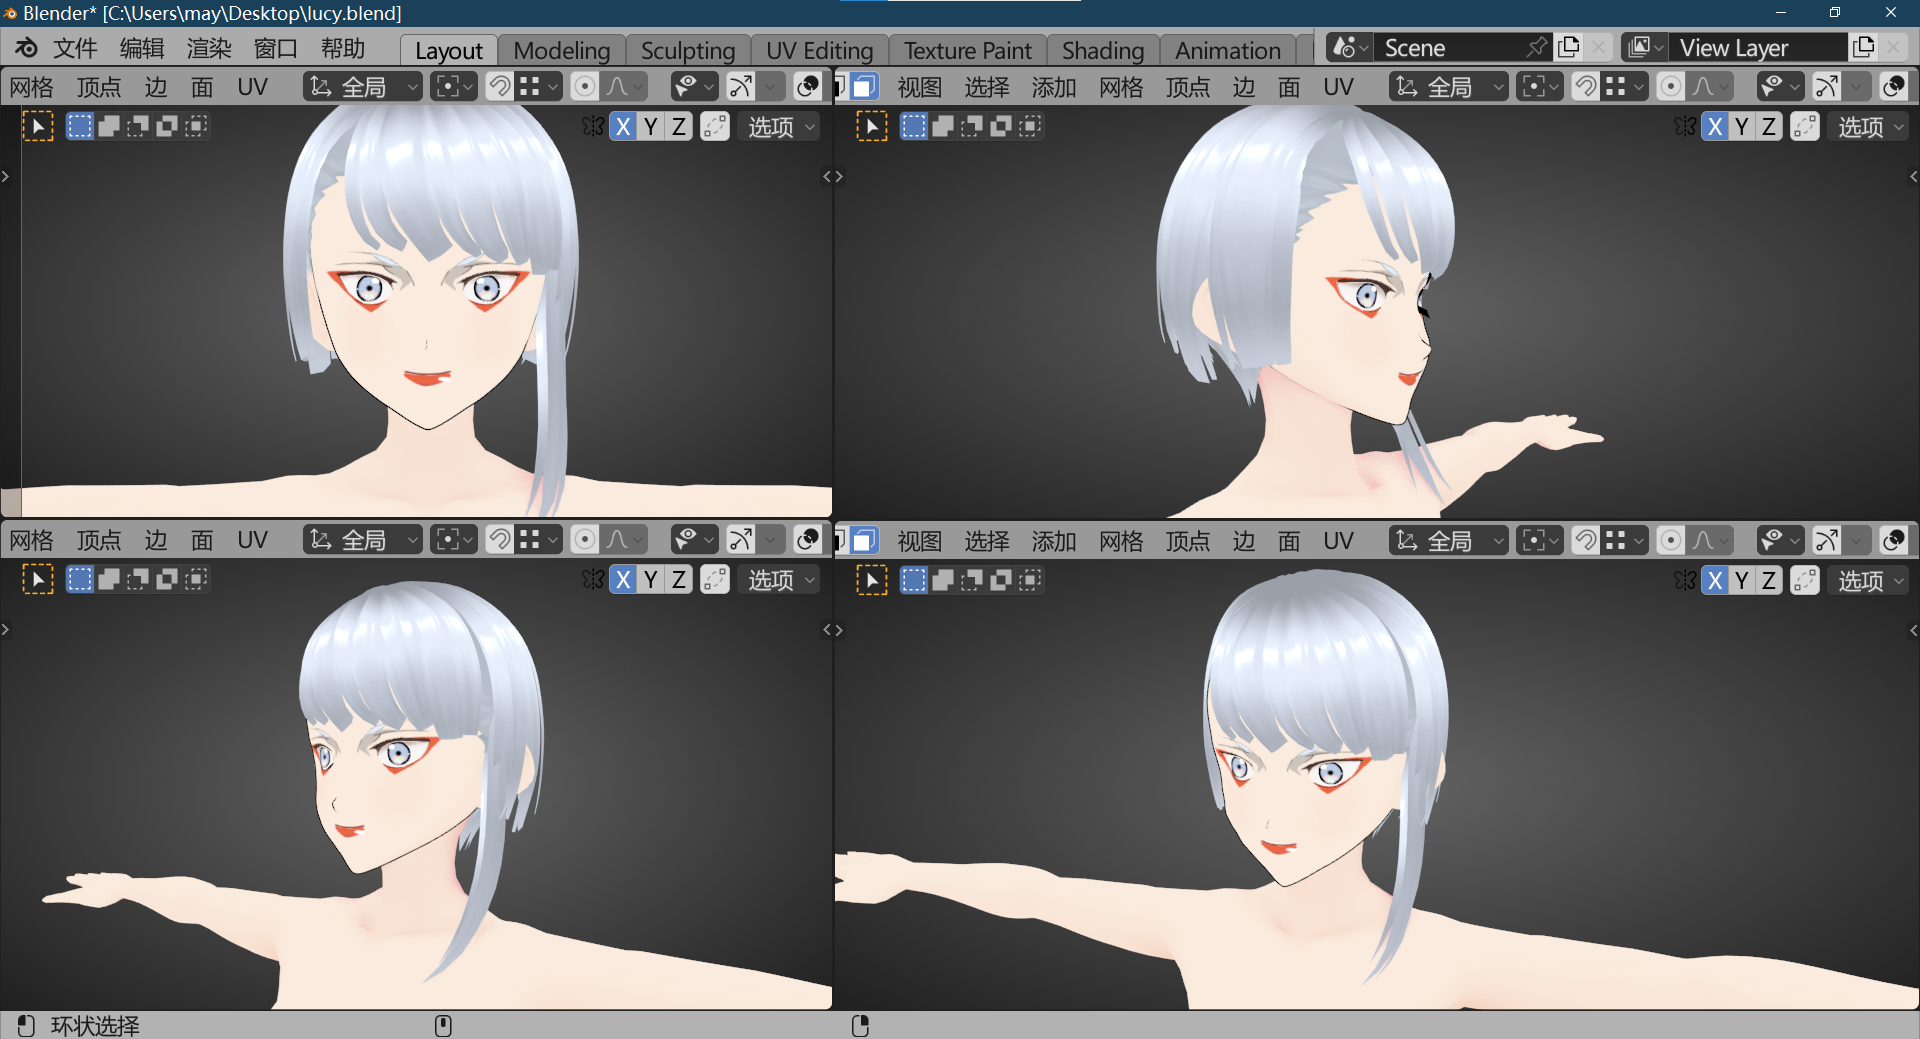Open the Blender application icon menu

click(x=25, y=47)
